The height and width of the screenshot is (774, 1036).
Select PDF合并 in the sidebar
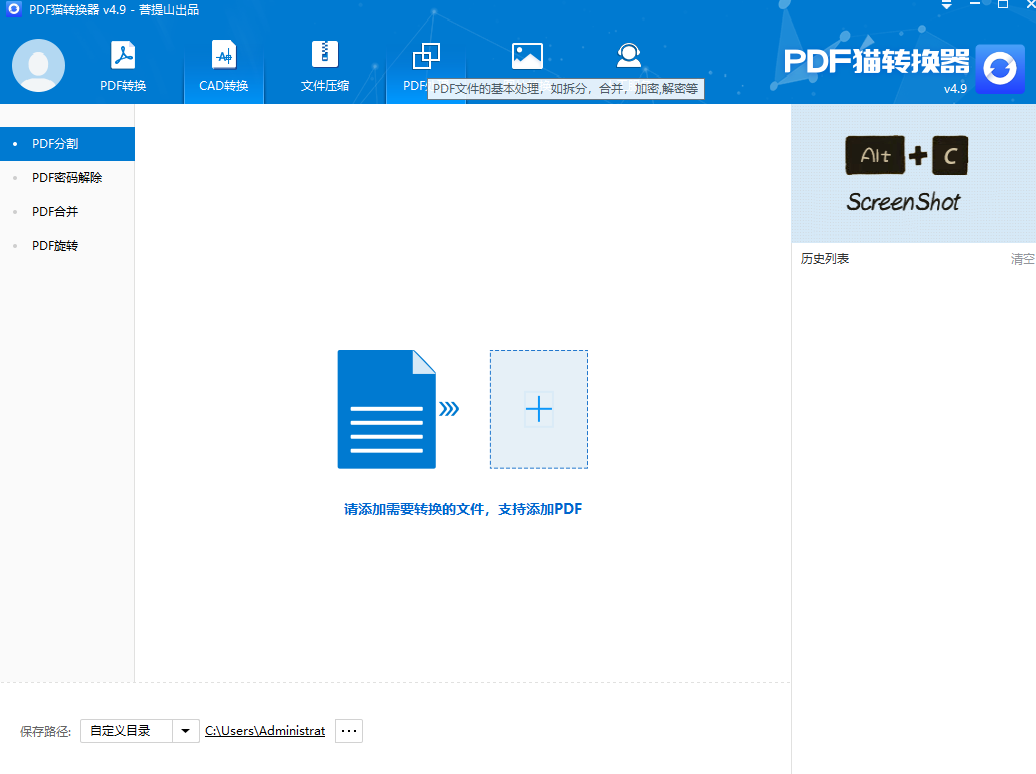point(67,212)
